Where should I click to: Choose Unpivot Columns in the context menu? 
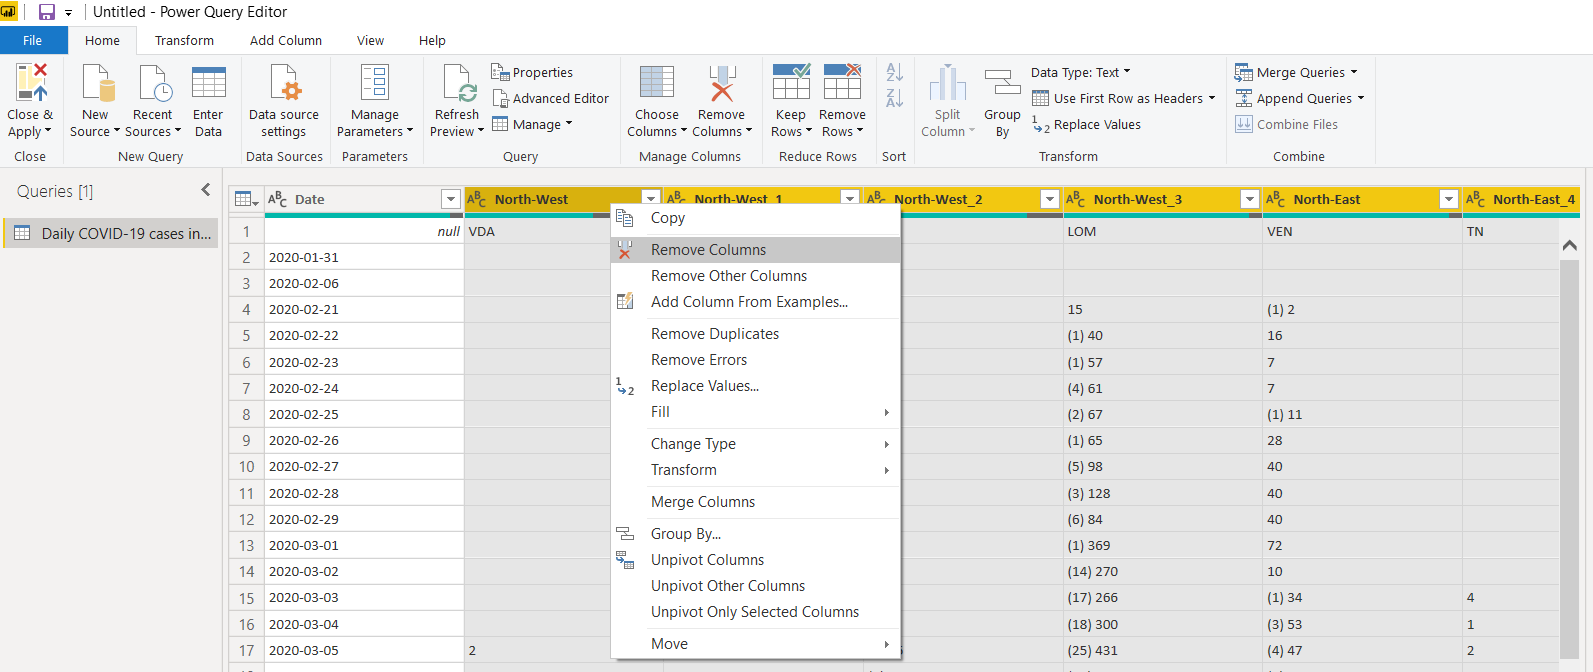tap(707, 560)
